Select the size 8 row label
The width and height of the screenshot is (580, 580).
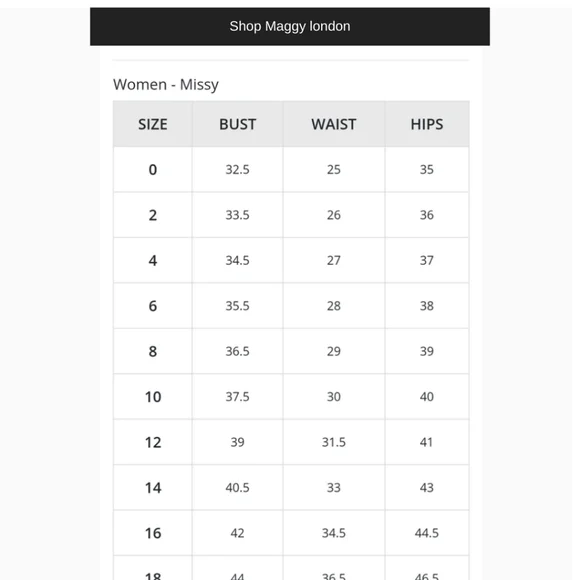[x=153, y=351]
